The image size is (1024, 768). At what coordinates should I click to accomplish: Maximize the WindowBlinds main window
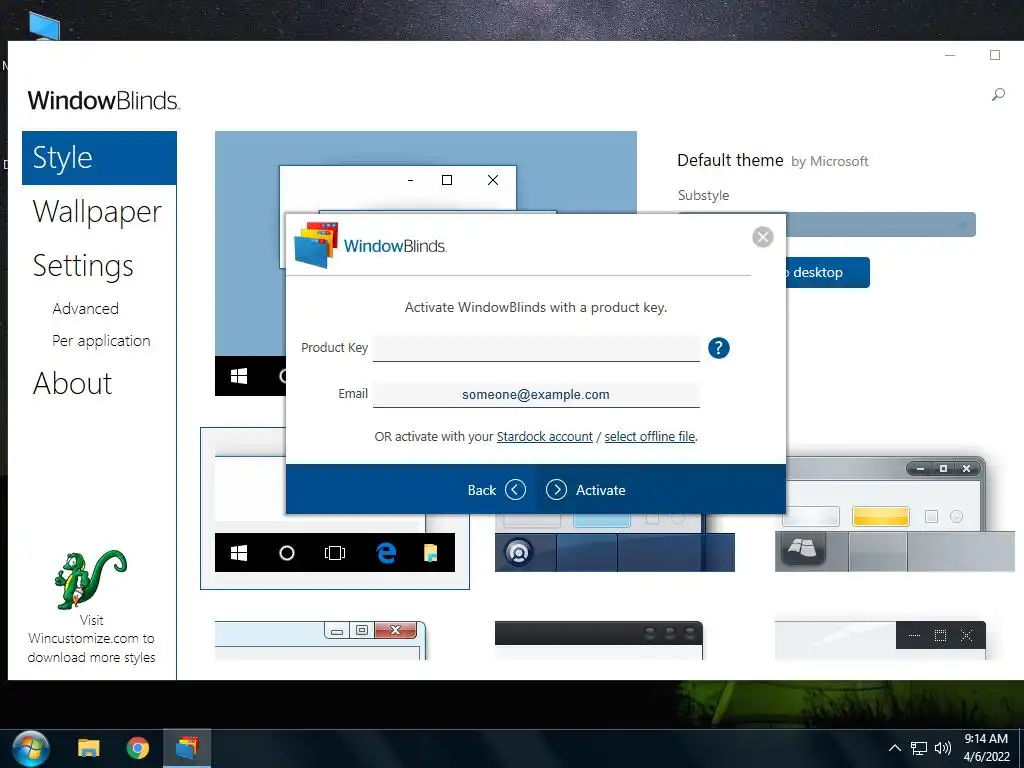coord(995,55)
